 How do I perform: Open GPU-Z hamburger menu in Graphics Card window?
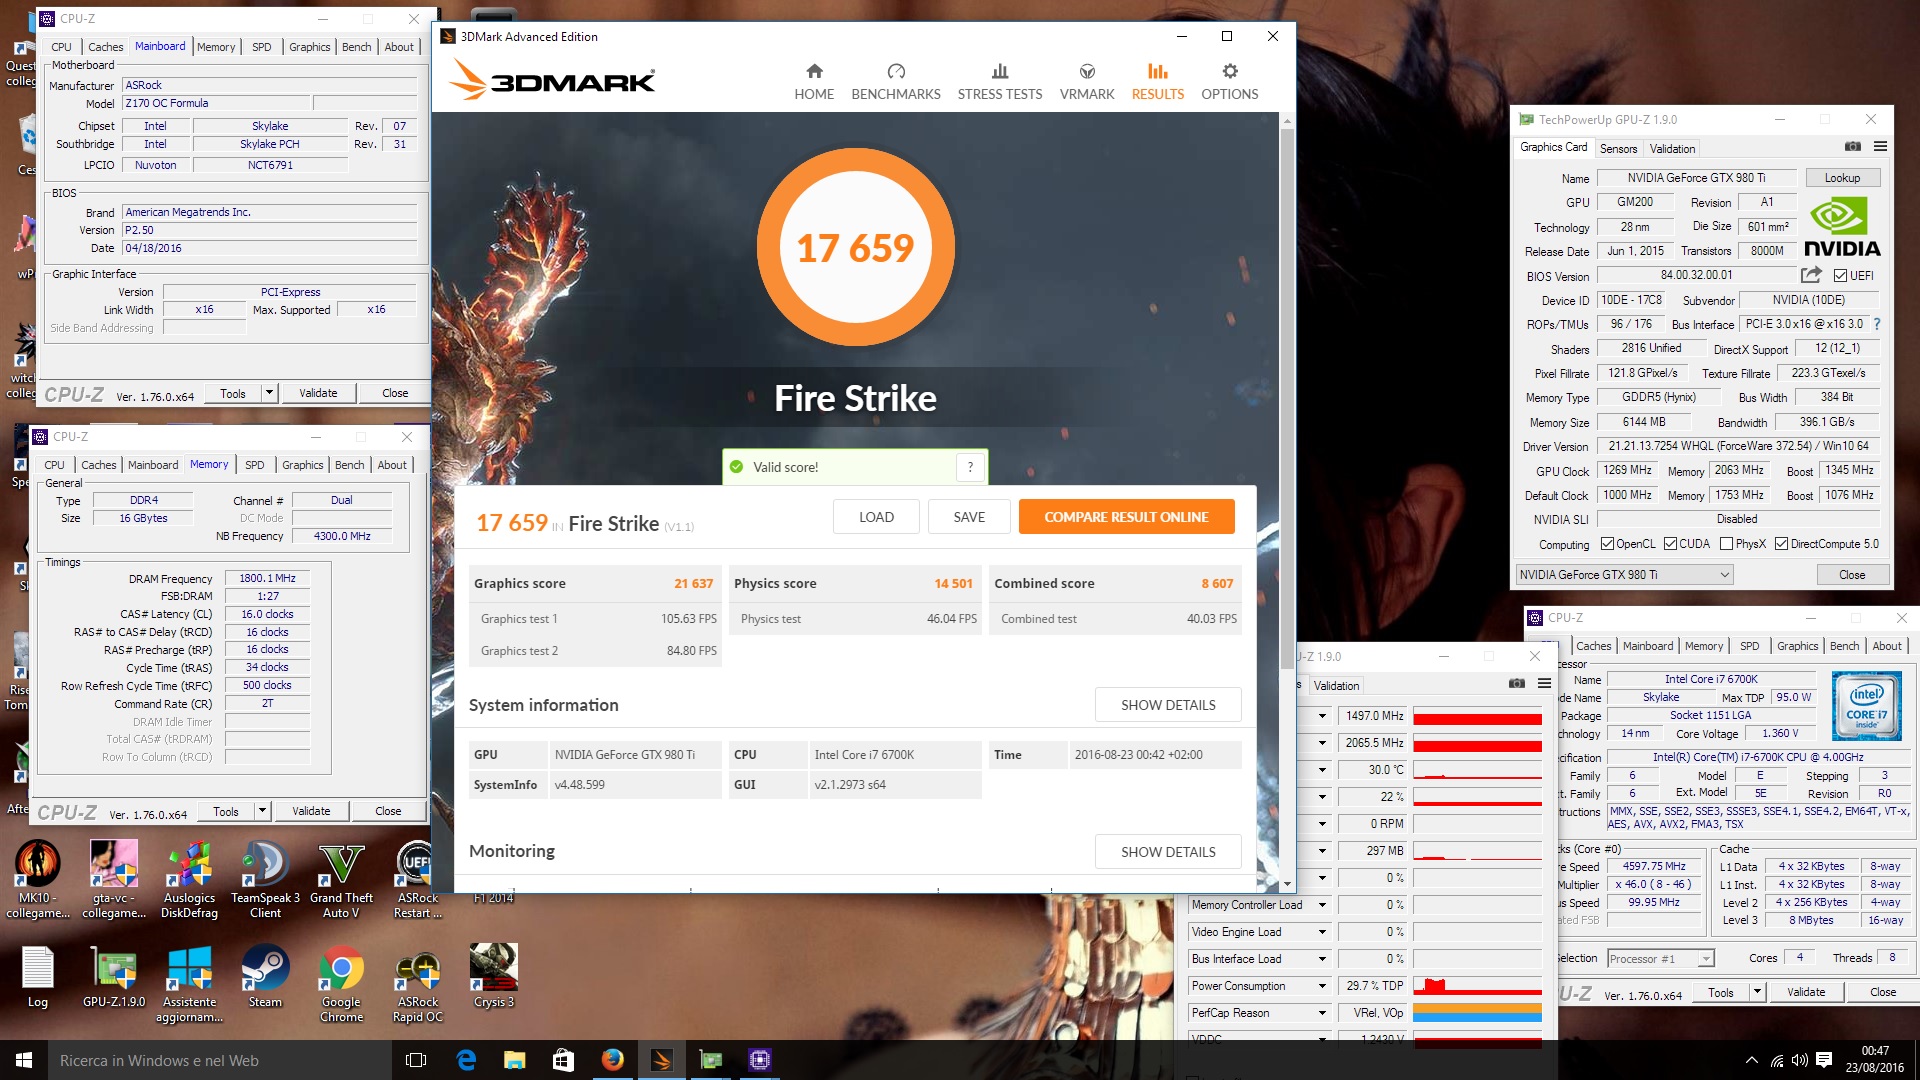(1880, 147)
